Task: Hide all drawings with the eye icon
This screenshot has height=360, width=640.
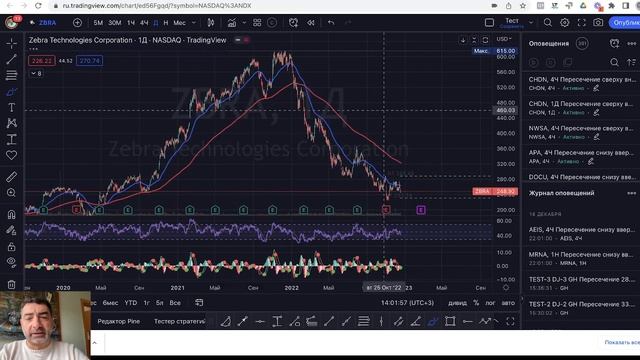Action: point(11,262)
